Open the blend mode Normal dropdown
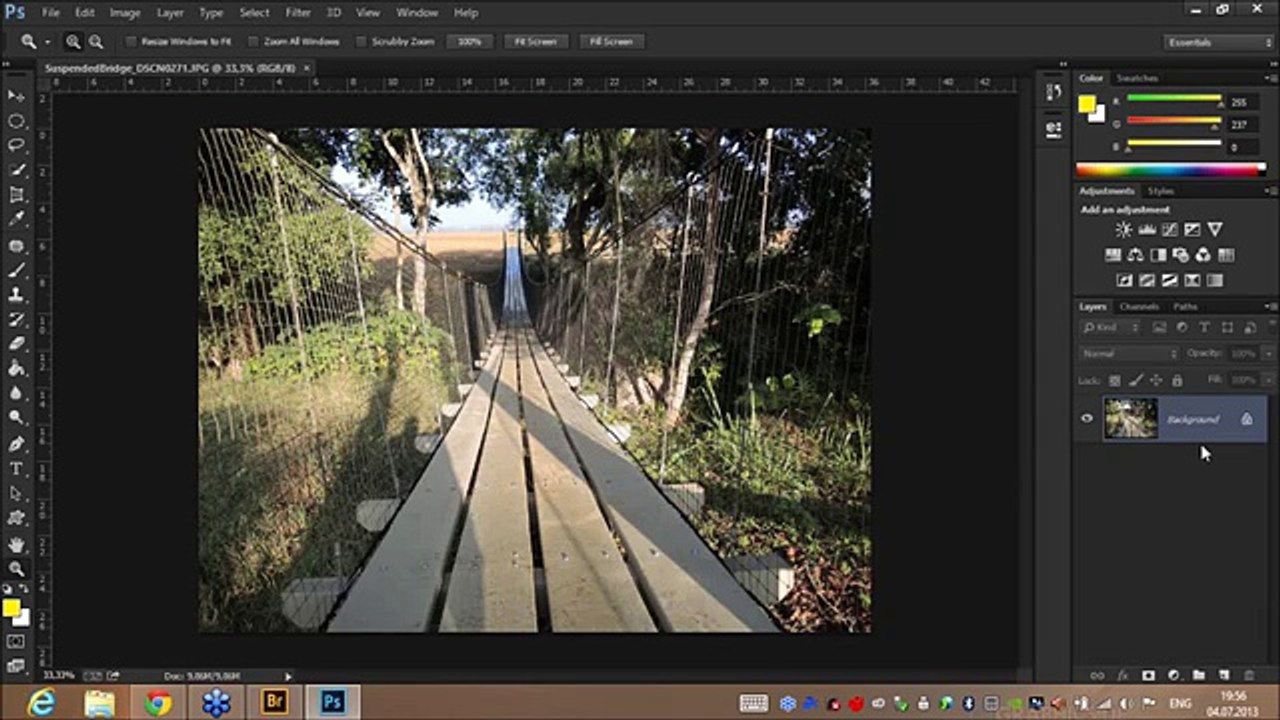 click(x=1130, y=354)
